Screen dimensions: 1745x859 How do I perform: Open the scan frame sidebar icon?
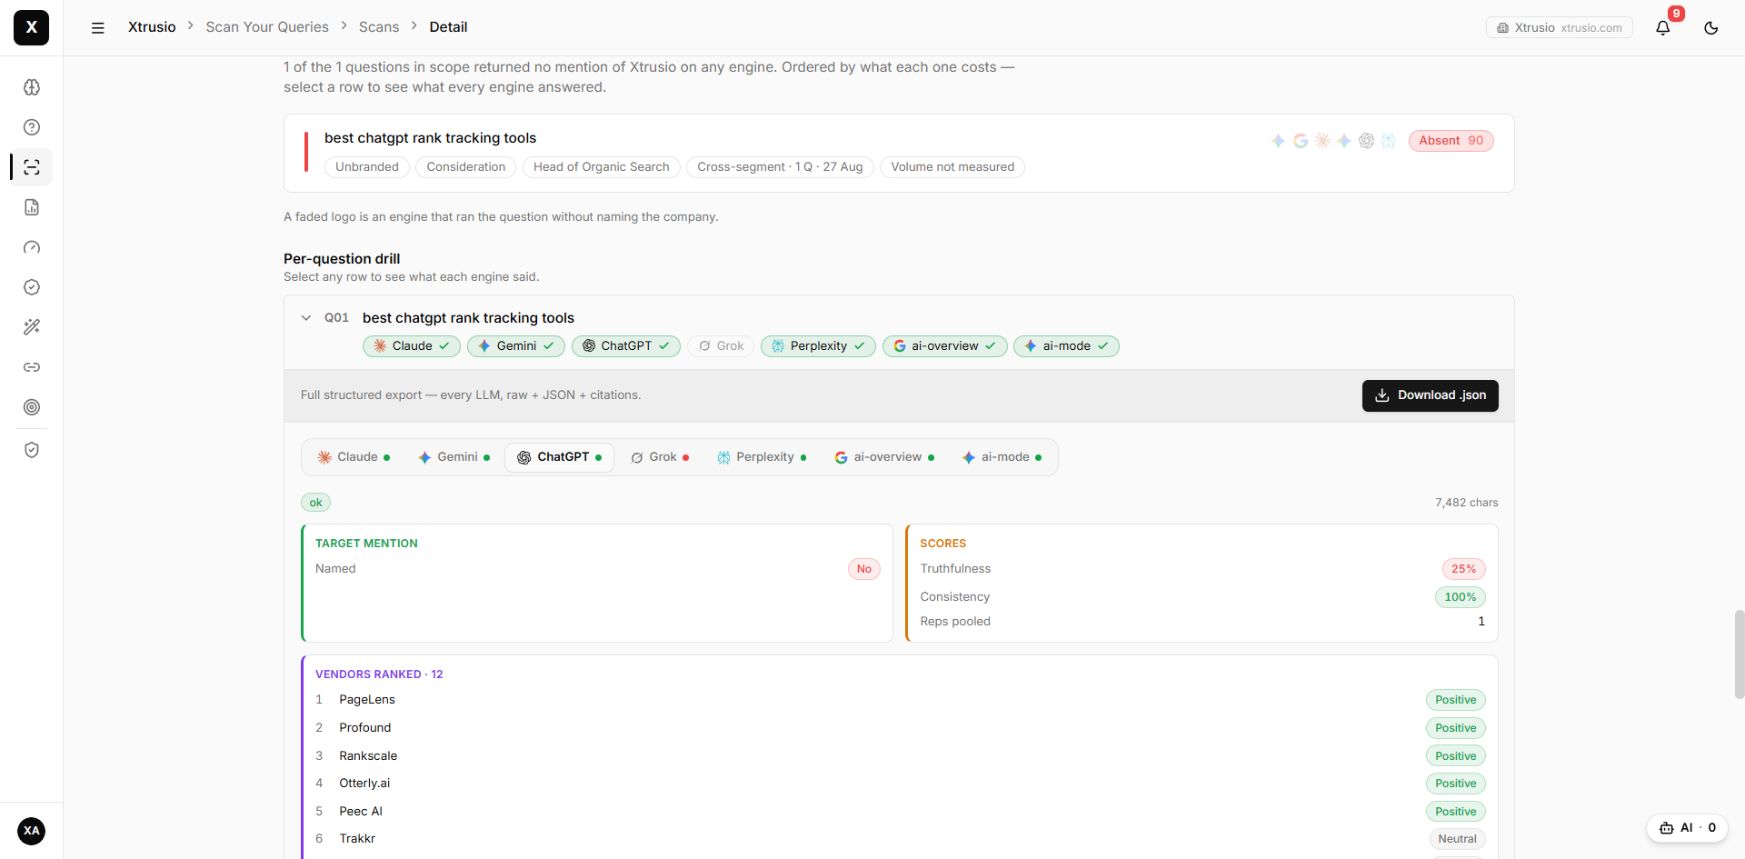[x=32, y=167]
